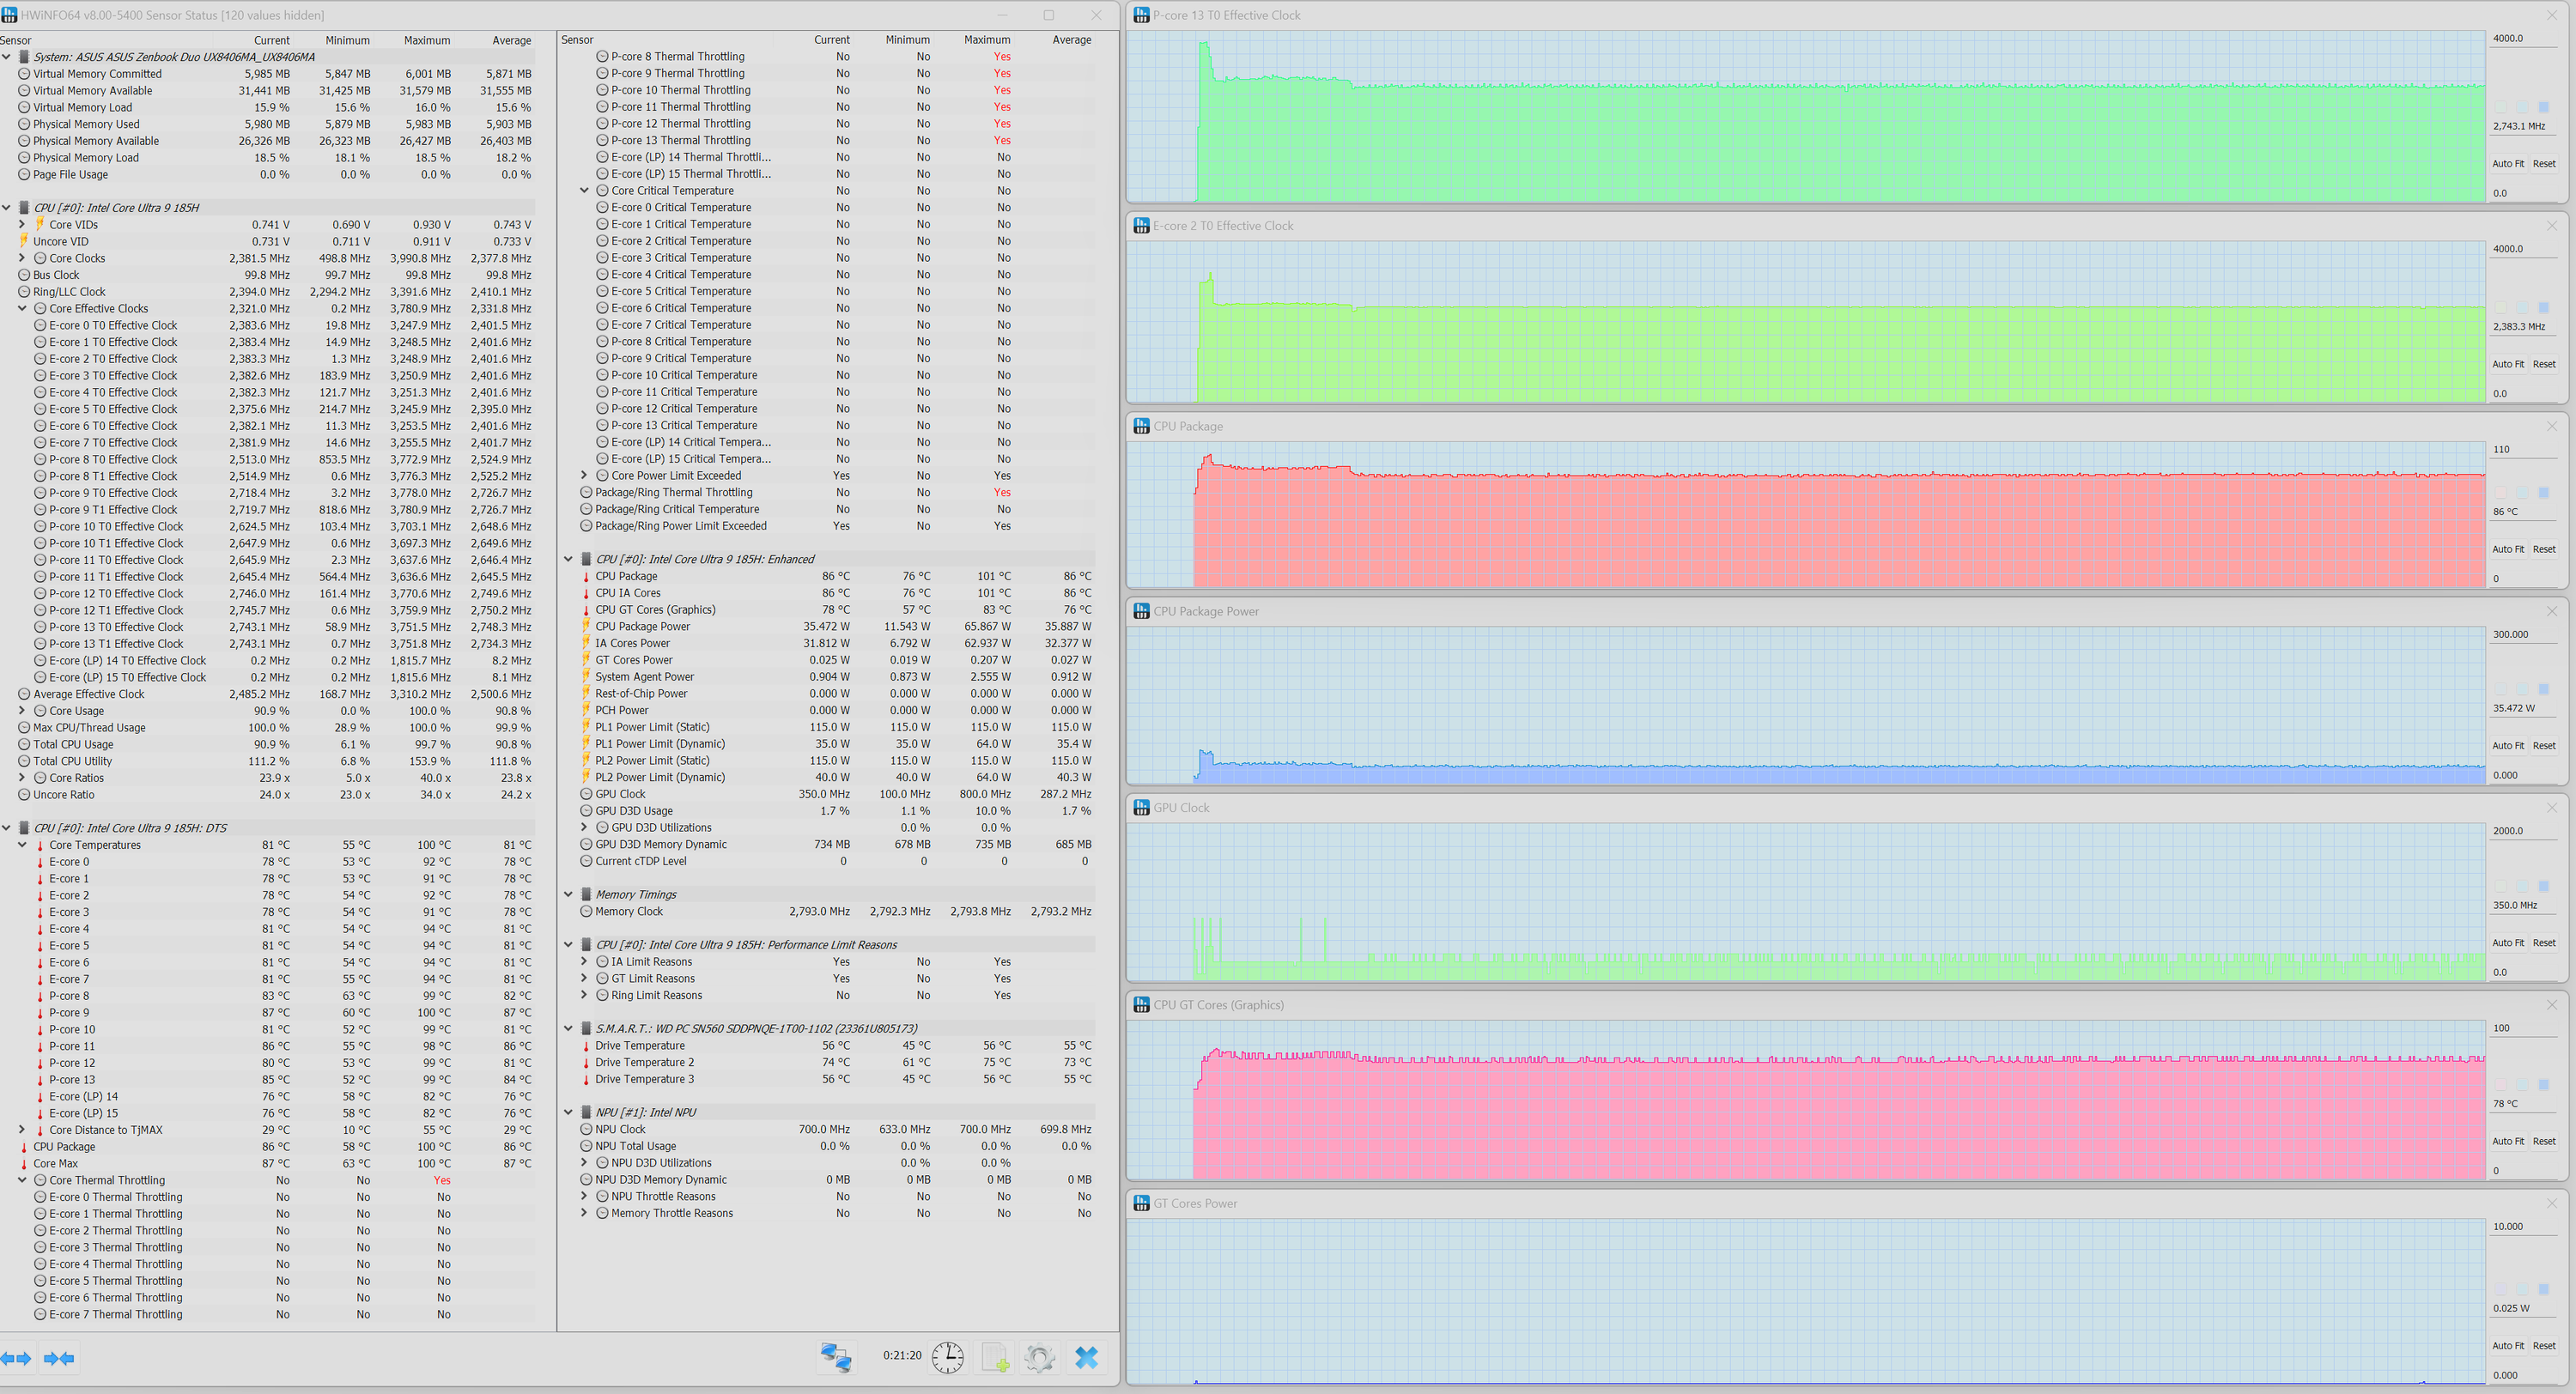Open the remote network monitoring icon
The image size is (2576, 1394).
coord(835,1357)
